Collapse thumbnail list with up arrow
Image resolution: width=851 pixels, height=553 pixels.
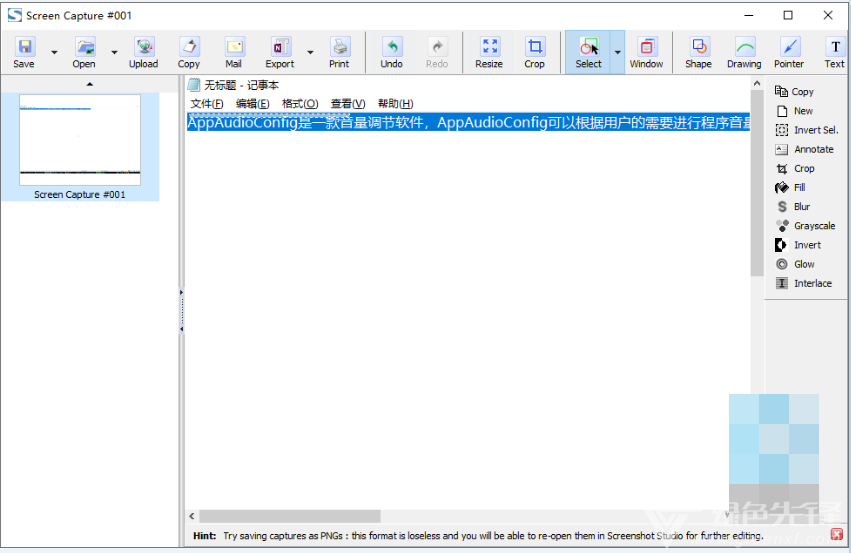tap(90, 84)
